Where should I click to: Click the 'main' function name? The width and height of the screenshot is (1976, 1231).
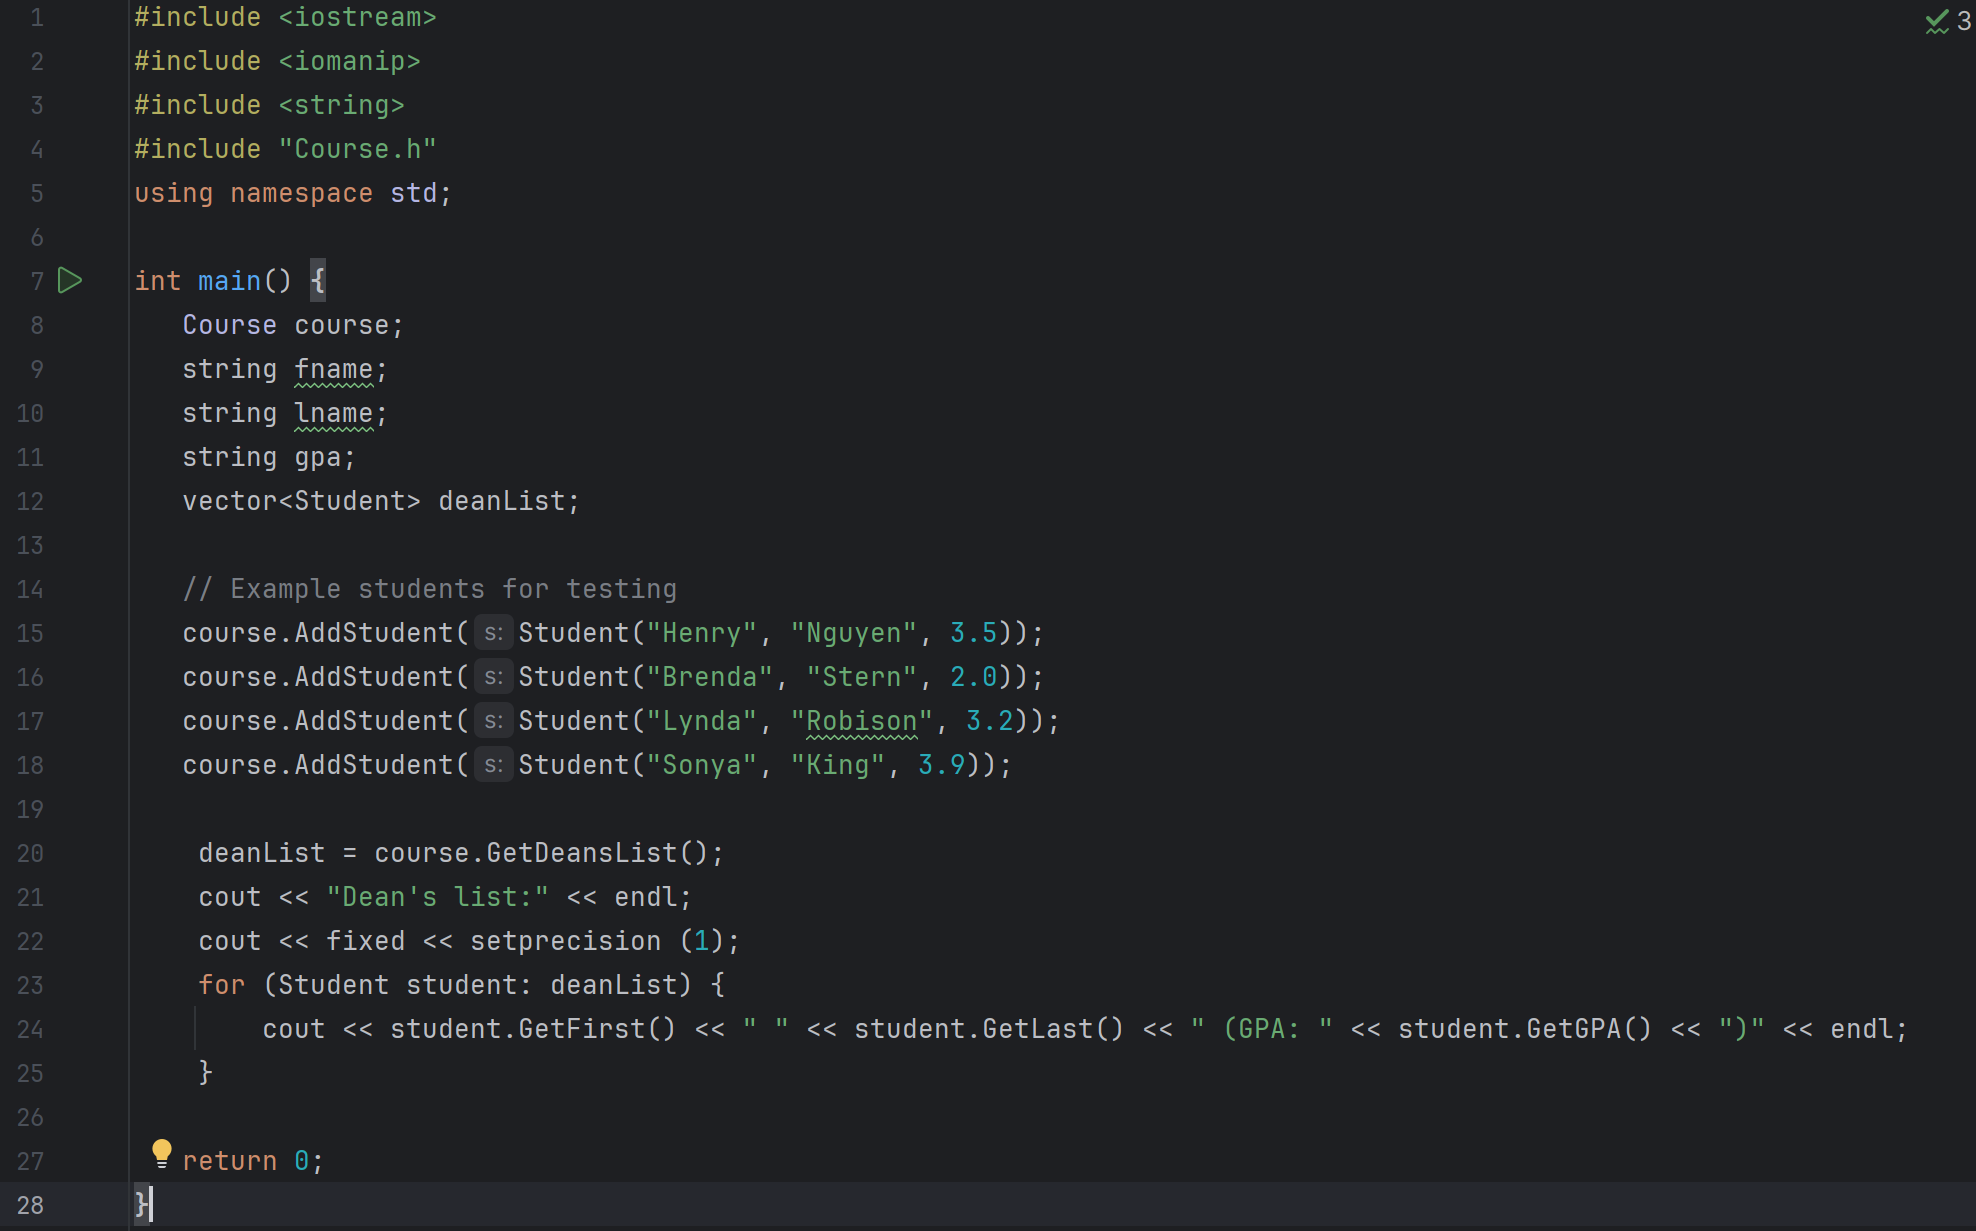230,281
